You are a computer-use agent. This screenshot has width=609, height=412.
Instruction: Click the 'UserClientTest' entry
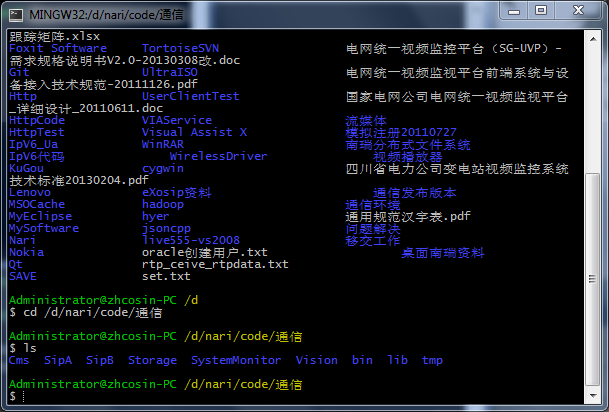point(191,96)
